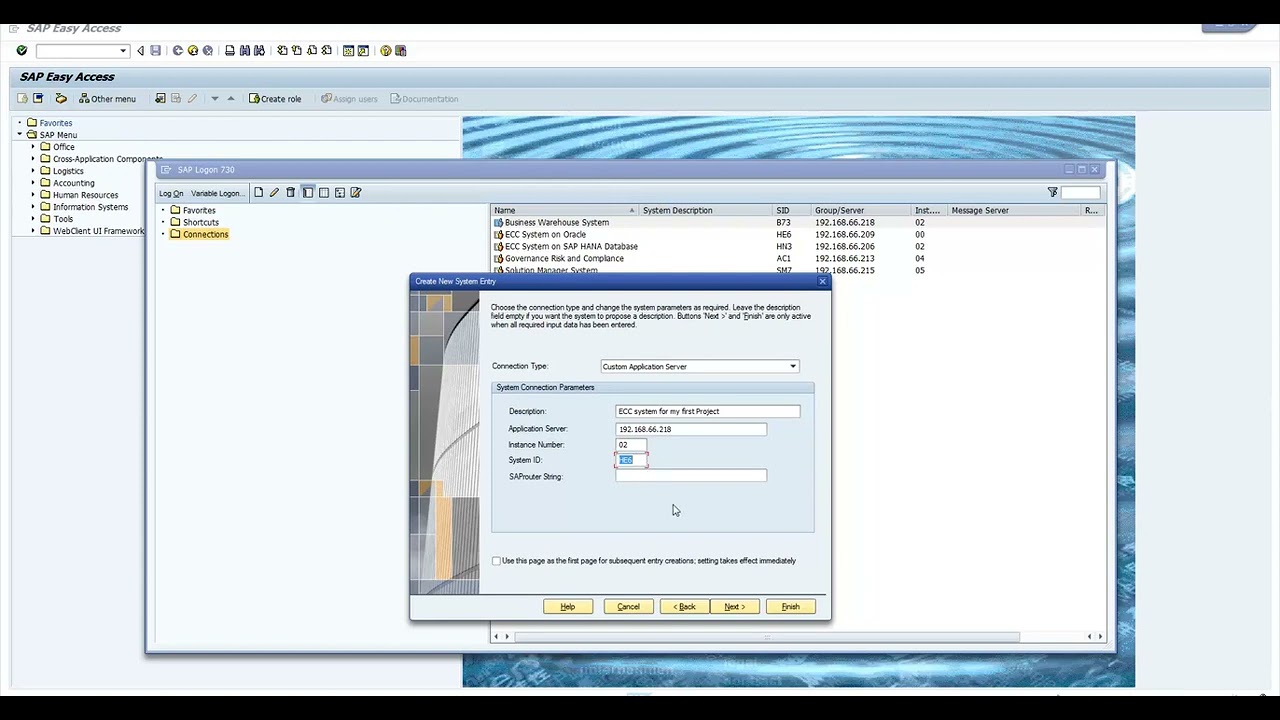Select Favorites folder in SAP Logon tree
This screenshot has height=720, width=1280.
tap(198, 210)
